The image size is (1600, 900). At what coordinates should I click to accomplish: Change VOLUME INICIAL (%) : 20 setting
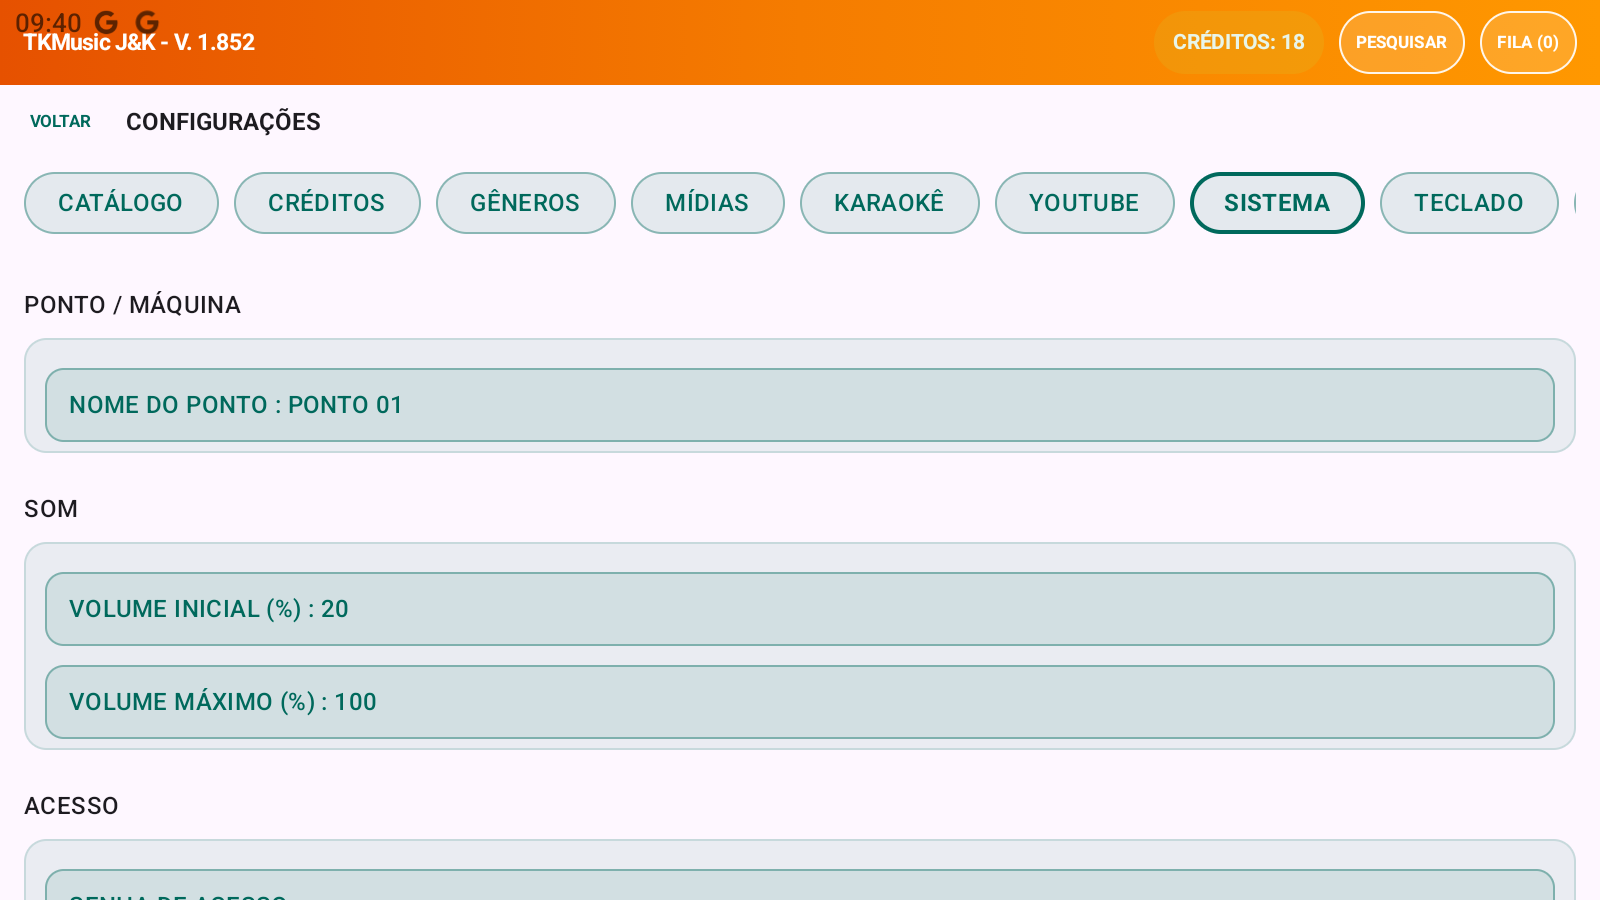point(800,609)
